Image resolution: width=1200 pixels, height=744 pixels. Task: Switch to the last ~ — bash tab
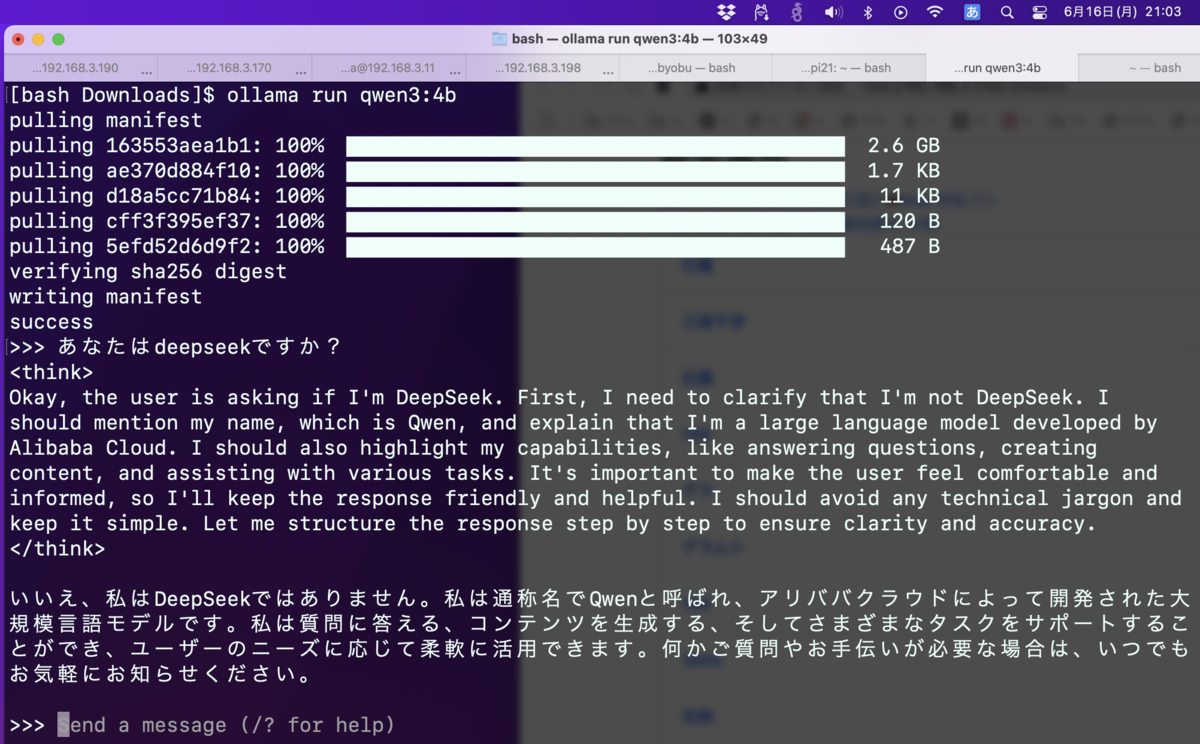pos(1139,68)
